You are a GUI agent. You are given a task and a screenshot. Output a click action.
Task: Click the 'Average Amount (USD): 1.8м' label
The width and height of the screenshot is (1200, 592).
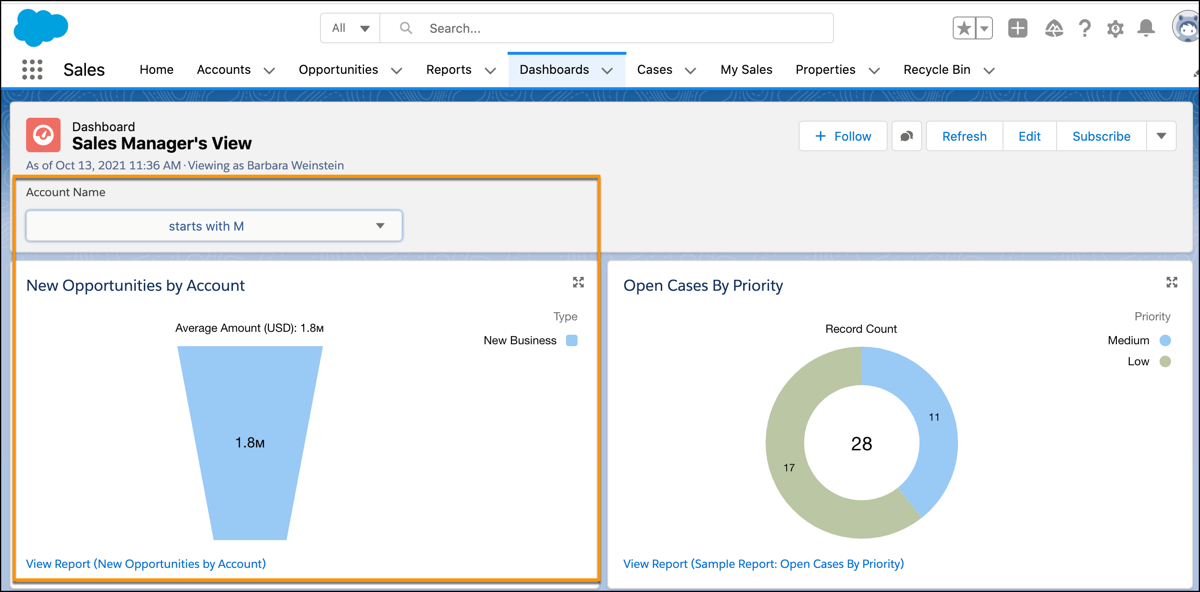(250, 328)
